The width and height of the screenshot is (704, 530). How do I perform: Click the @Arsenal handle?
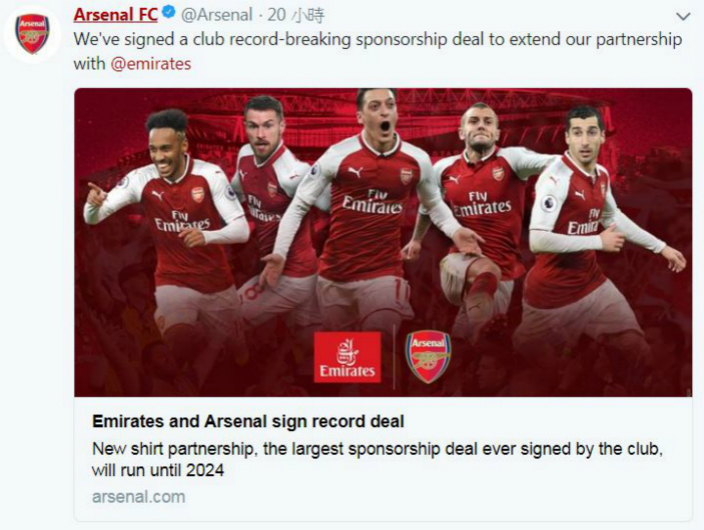tap(217, 15)
